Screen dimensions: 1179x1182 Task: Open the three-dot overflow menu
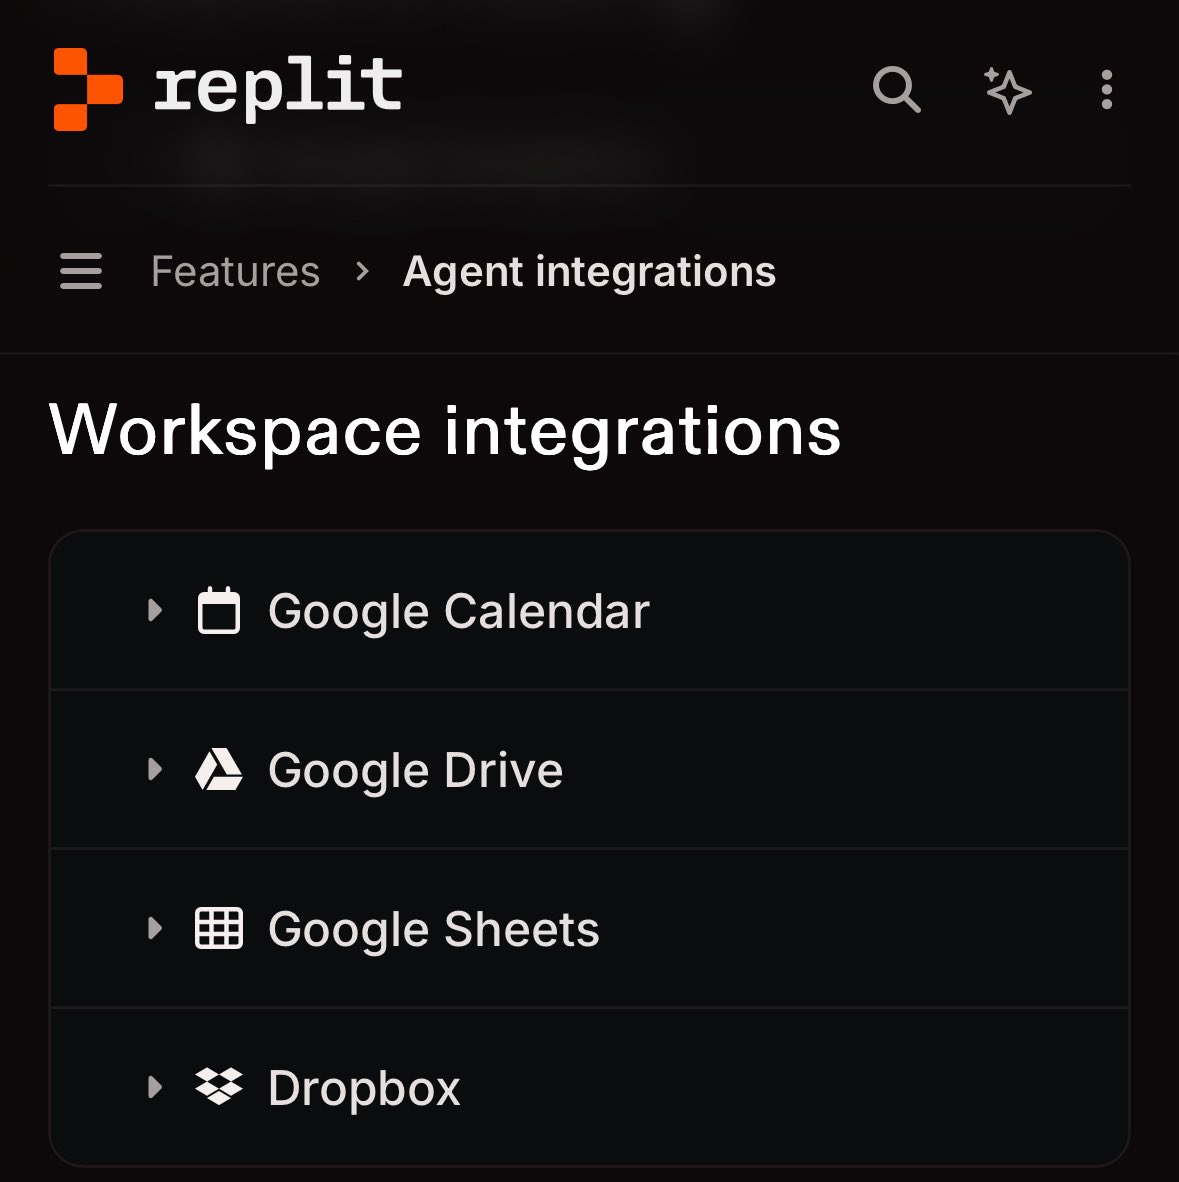tap(1106, 91)
